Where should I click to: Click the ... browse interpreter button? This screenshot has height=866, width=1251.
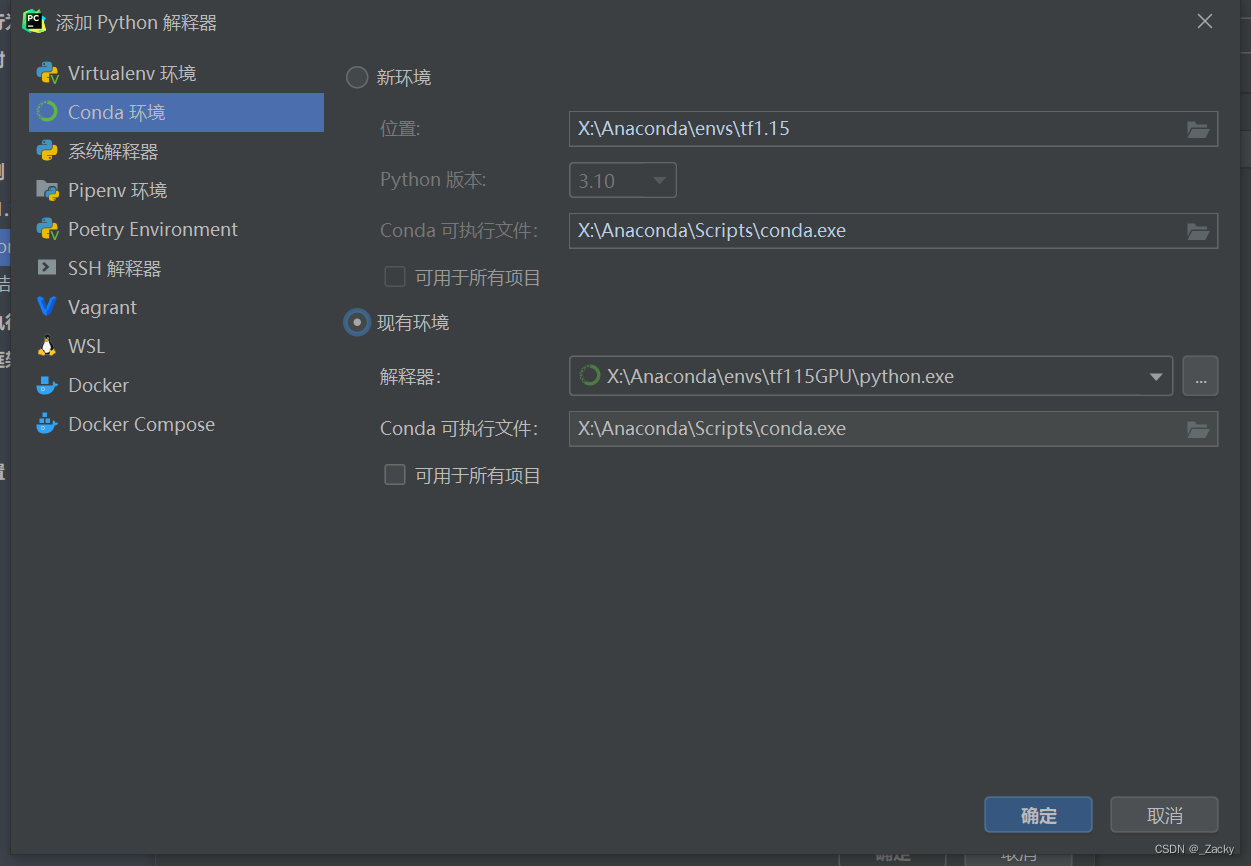(1200, 376)
